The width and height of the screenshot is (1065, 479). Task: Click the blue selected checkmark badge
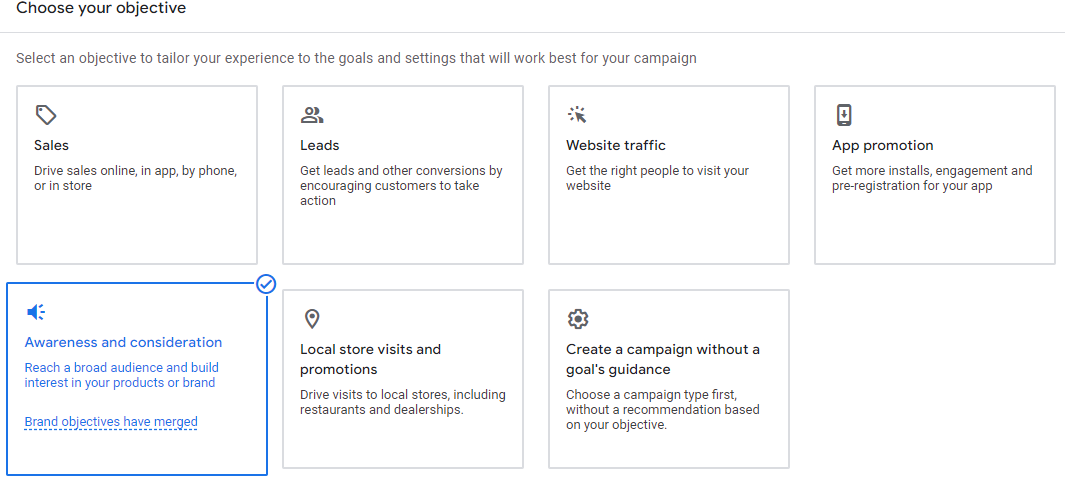[x=266, y=284]
